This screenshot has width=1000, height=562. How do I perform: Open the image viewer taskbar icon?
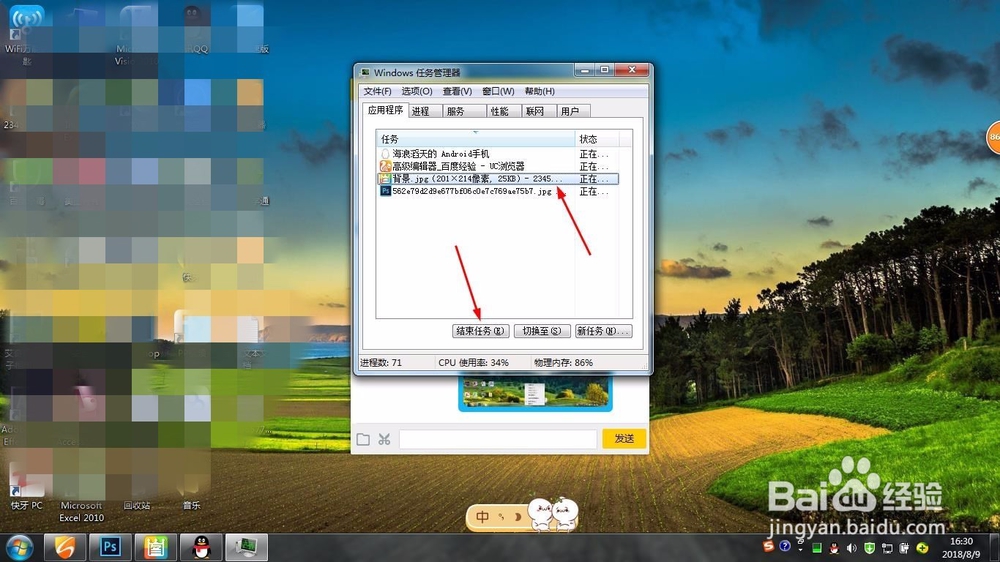pyautogui.click(x=155, y=547)
